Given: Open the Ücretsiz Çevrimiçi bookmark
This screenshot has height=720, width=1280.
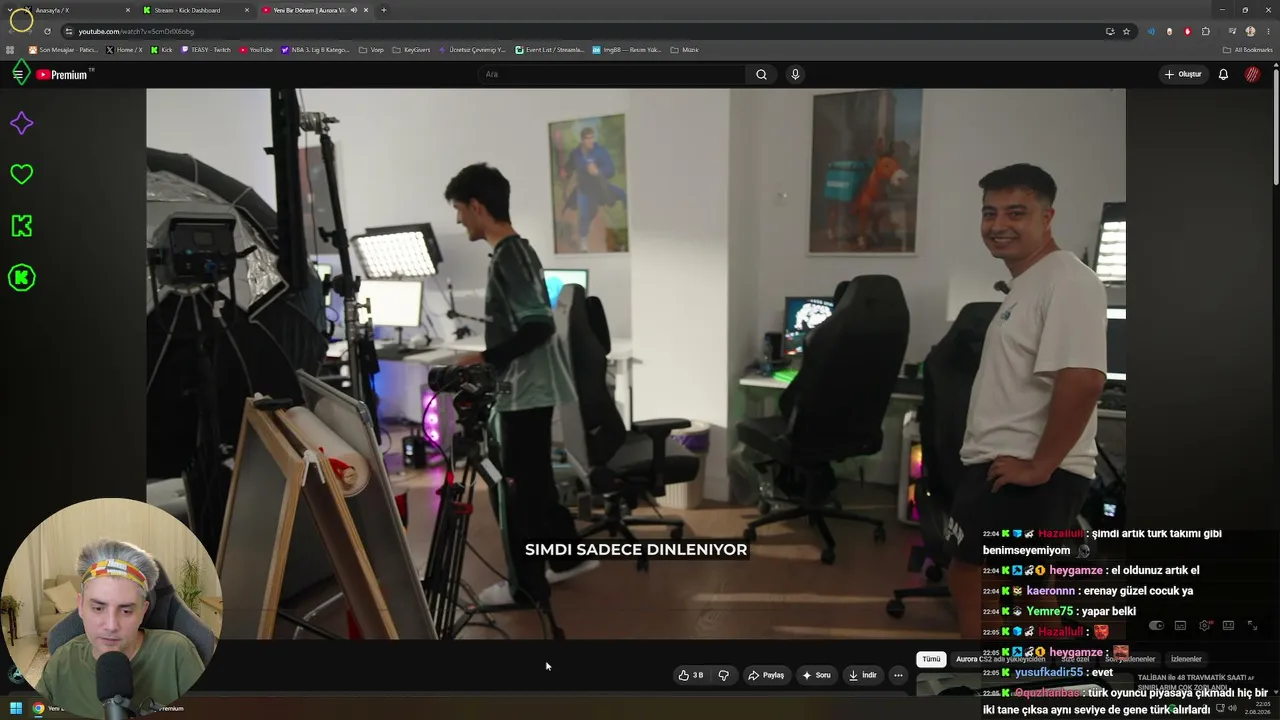Looking at the screenshot, I should (473, 50).
